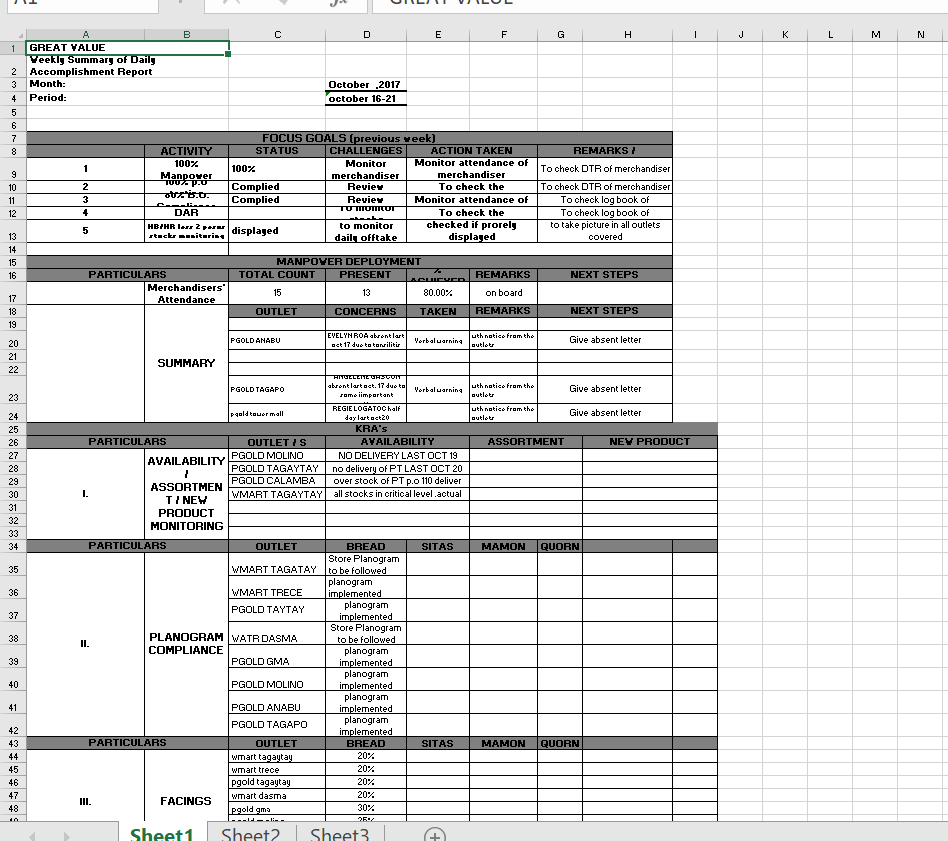Viewport: 948px width, 841px height.
Task: Select column F header
Action: [x=504, y=35]
